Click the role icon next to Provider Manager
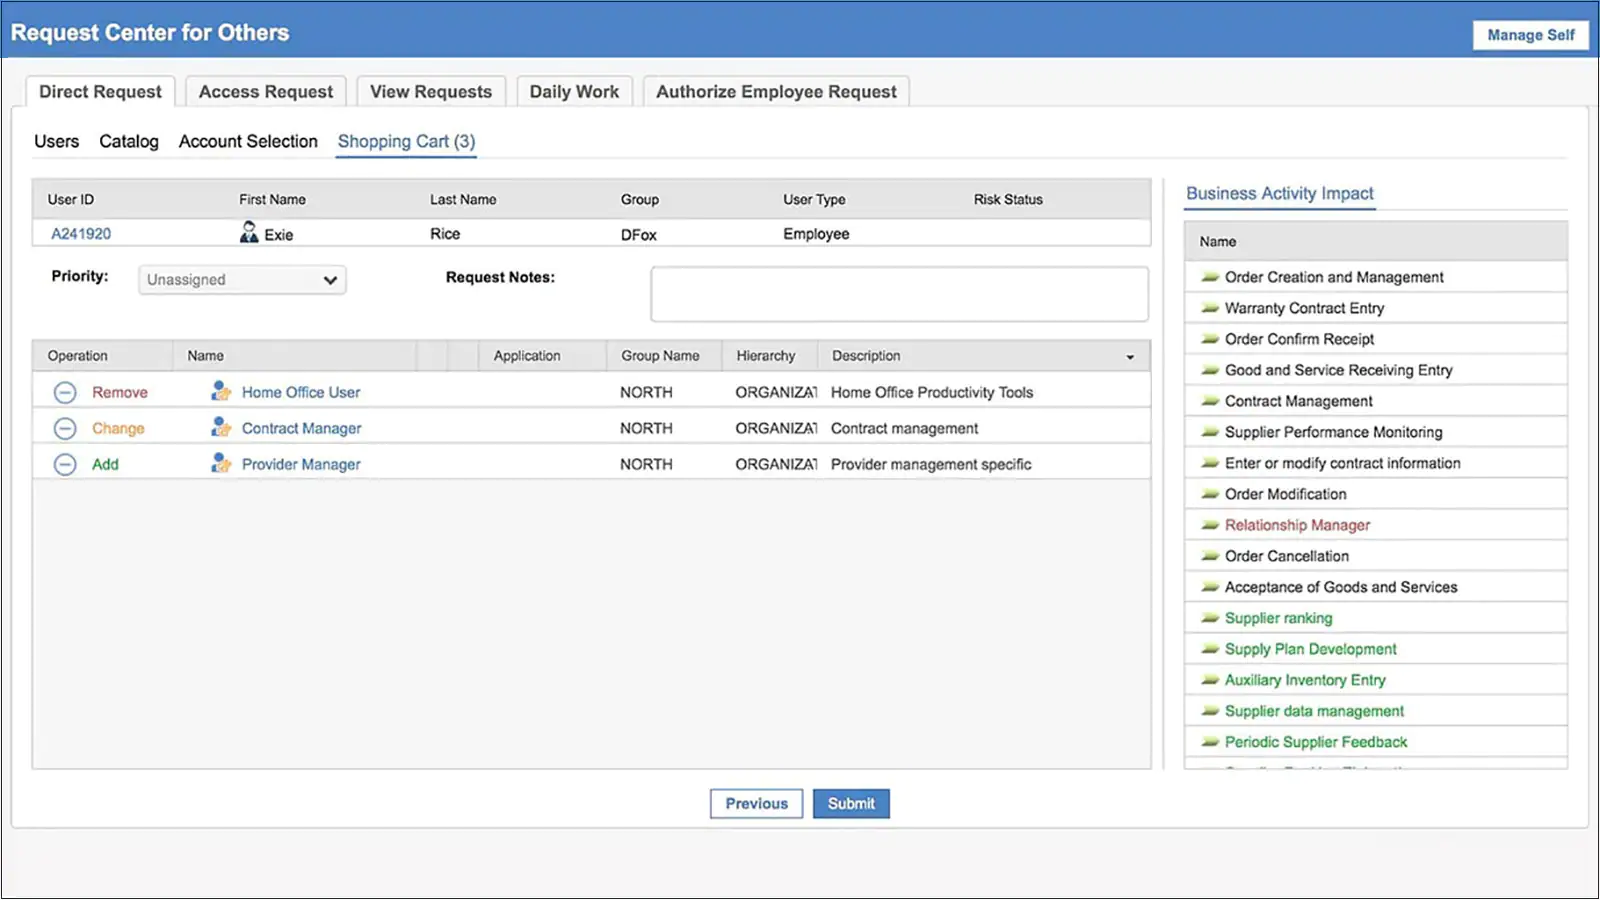 pyautogui.click(x=221, y=463)
